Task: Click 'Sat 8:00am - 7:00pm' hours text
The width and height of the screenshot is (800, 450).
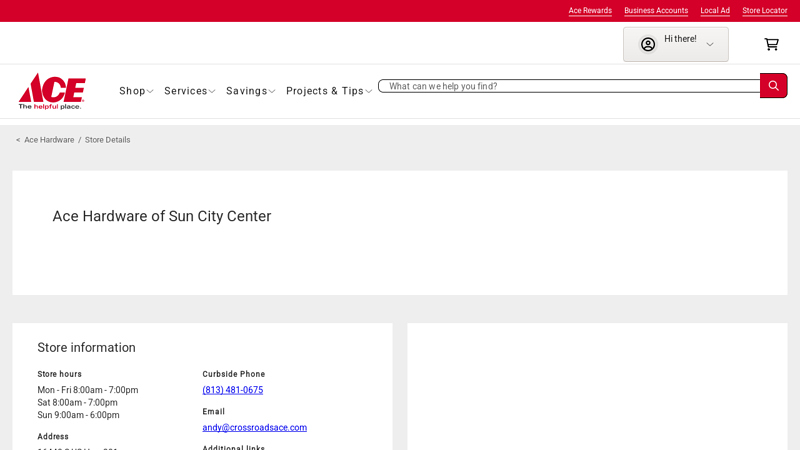Action: tap(77, 403)
